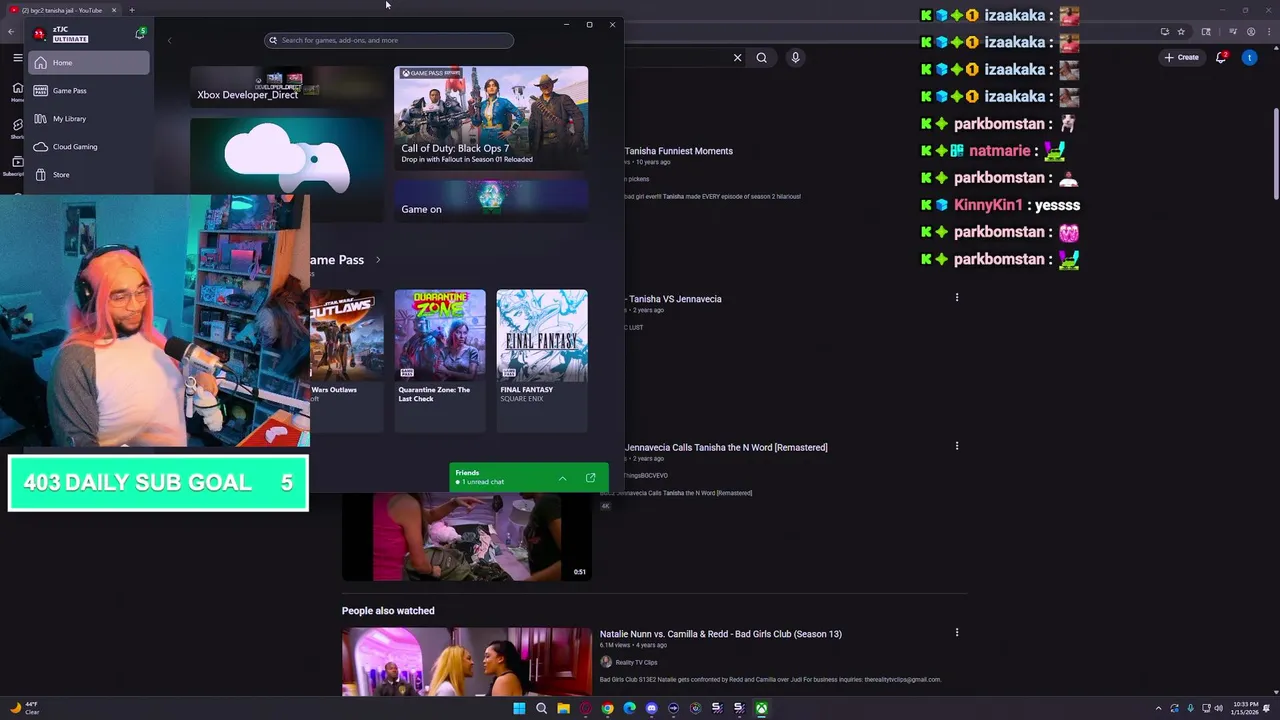
Task: Open Natalie Nunn vs. Camilla thumbnail
Action: click(467, 662)
